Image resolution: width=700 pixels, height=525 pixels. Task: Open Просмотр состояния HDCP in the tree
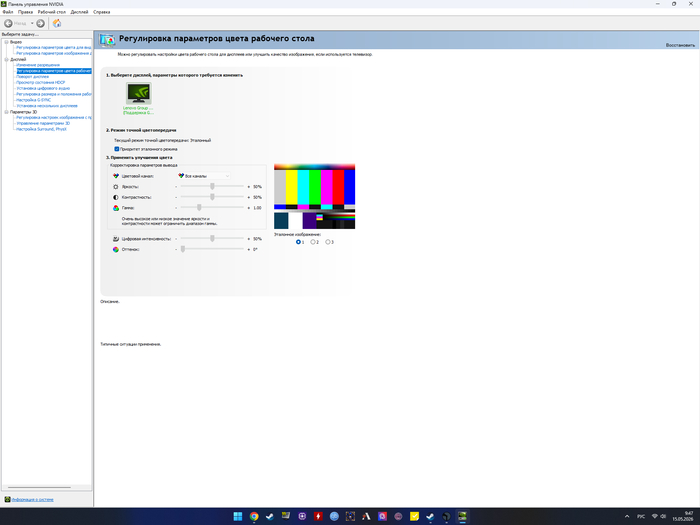tap(41, 83)
